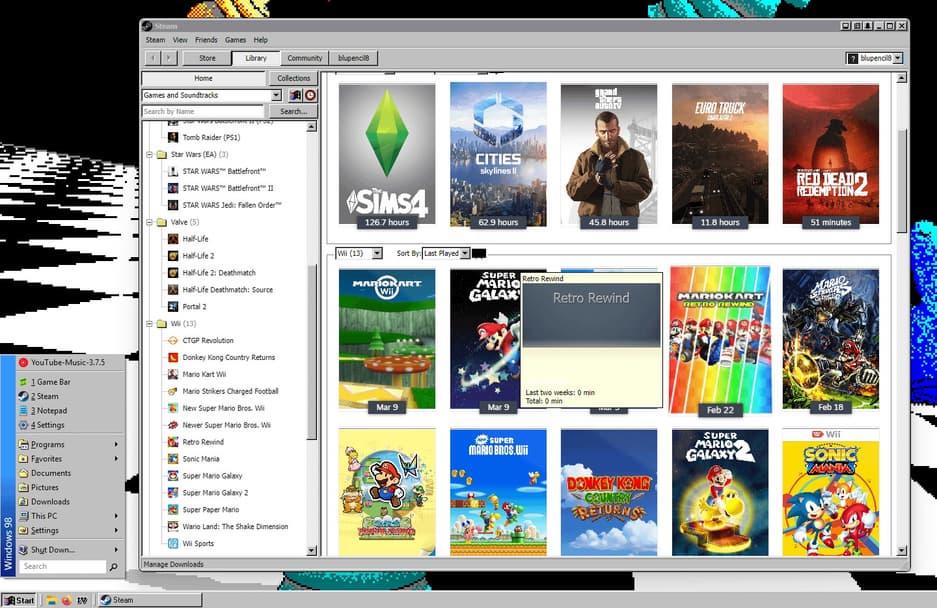Select STAR WARS Jedi: Fallen Order entry
This screenshot has width=937, height=608.
click(x=232, y=205)
